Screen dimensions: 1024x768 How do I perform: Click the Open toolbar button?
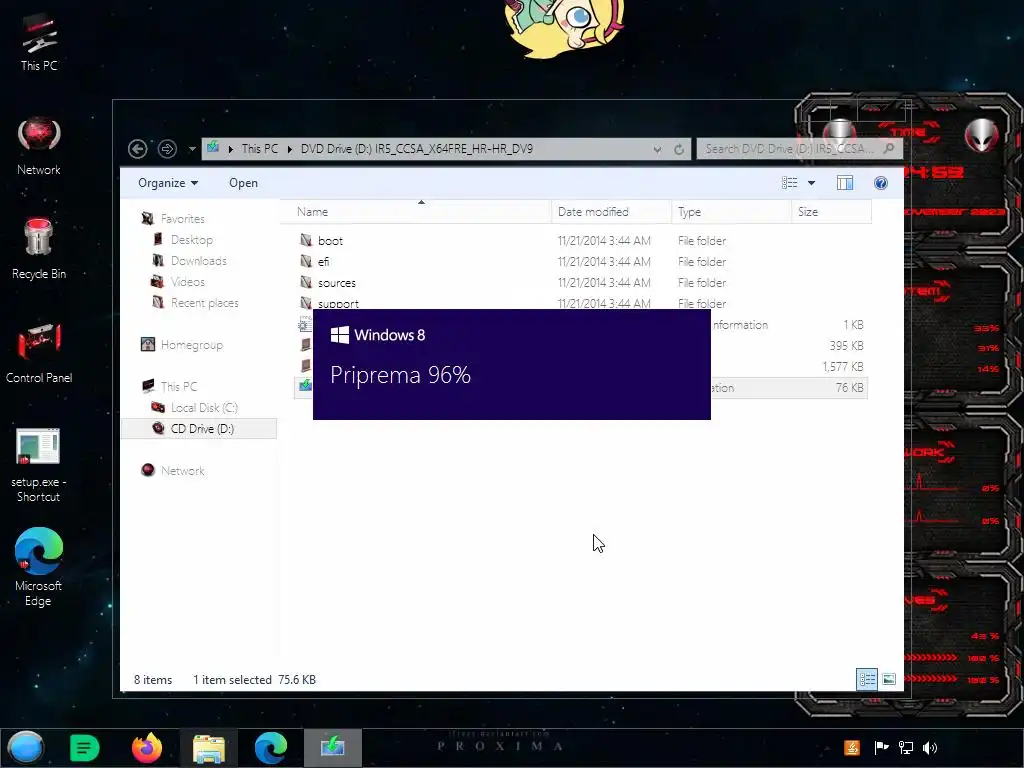coord(243,183)
